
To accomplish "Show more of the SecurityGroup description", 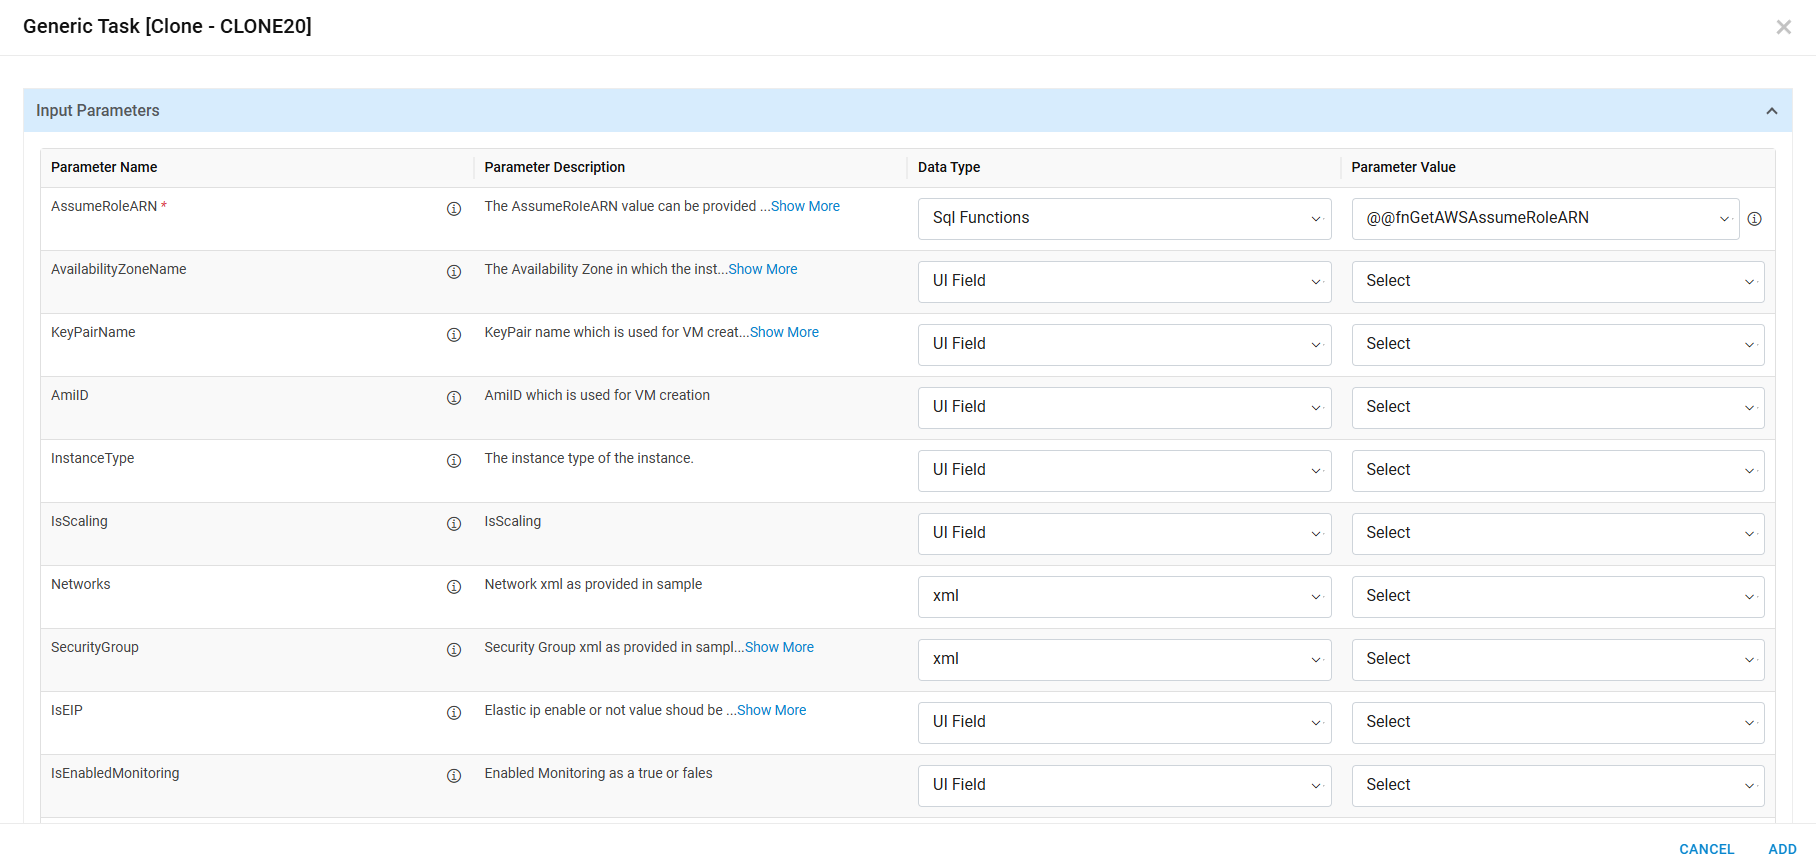I will point(779,648).
